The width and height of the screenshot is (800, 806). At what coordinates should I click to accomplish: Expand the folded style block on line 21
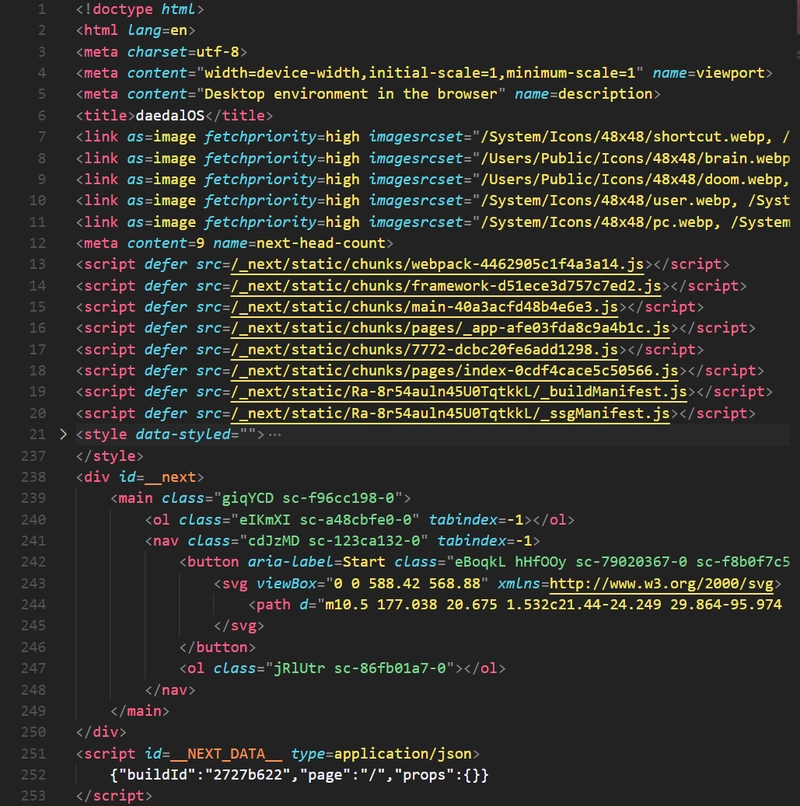[x=63, y=434]
